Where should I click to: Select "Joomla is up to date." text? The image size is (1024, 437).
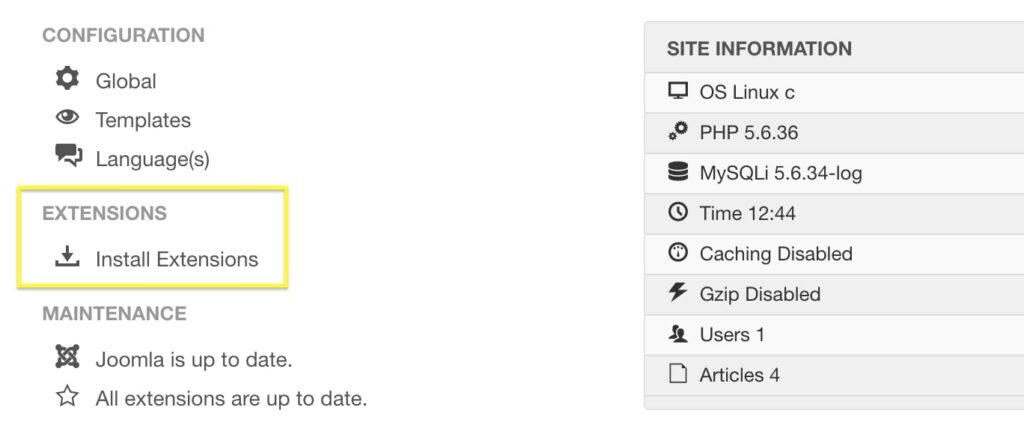pyautogui.click(x=194, y=360)
